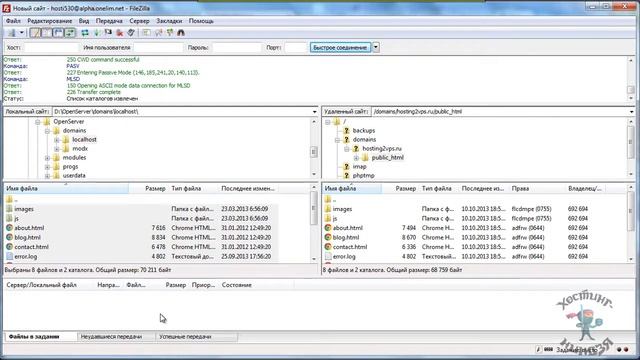The image size is (640, 360).
Task: Collapse the OpenServer tree node
Action: click(x=38, y=122)
